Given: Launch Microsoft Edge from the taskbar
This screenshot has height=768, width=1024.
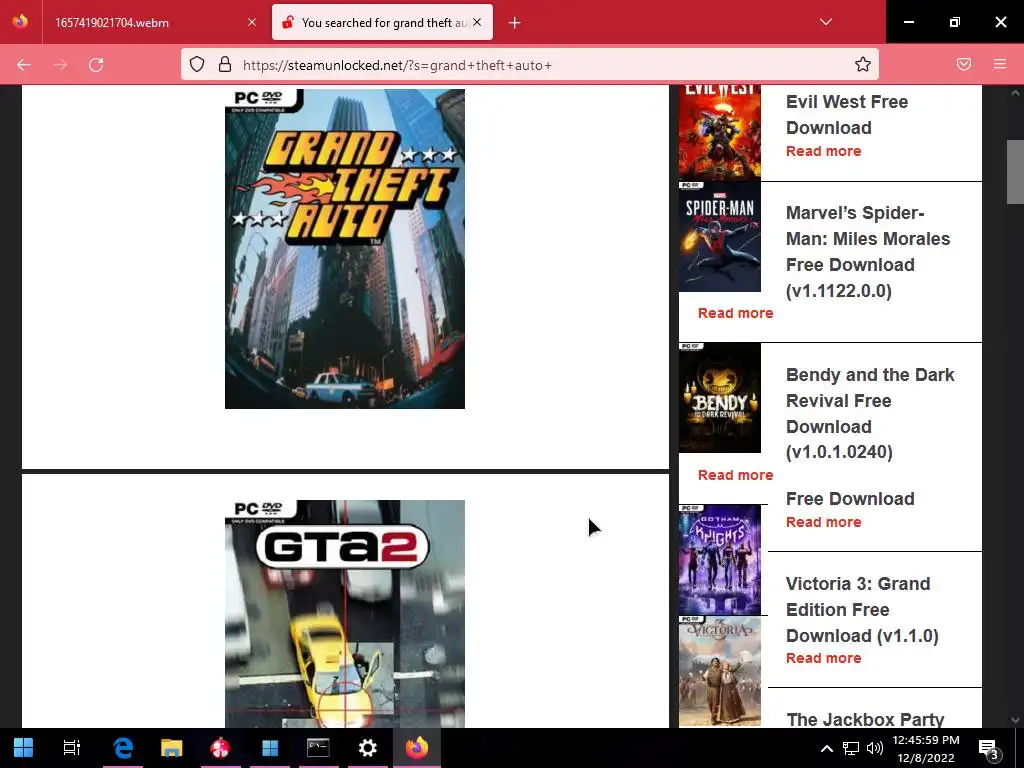Looking at the screenshot, I should click(x=123, y=748).
